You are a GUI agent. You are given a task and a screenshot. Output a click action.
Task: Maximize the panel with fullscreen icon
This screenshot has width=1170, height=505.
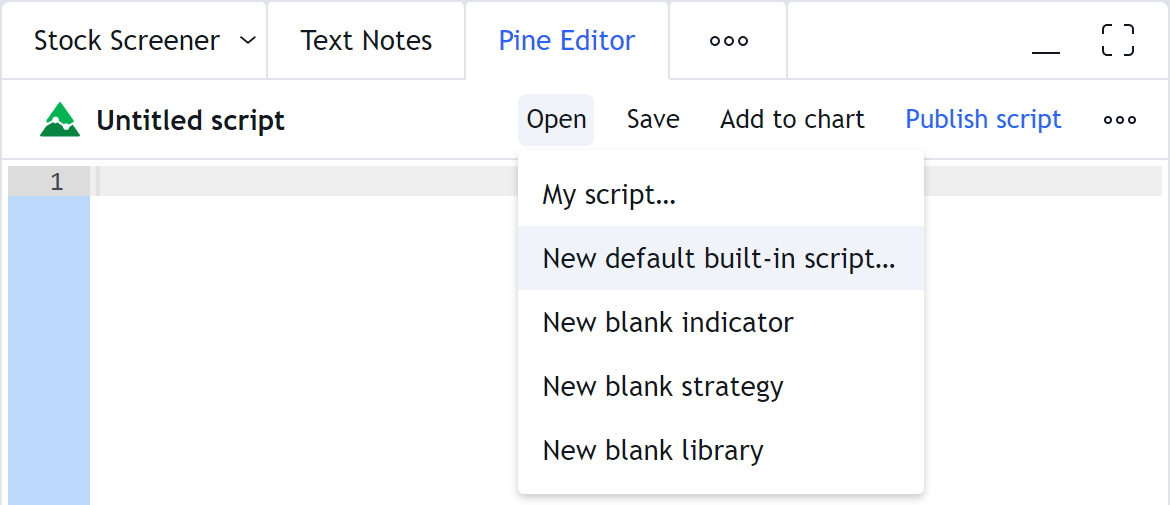coord(1118,40)
